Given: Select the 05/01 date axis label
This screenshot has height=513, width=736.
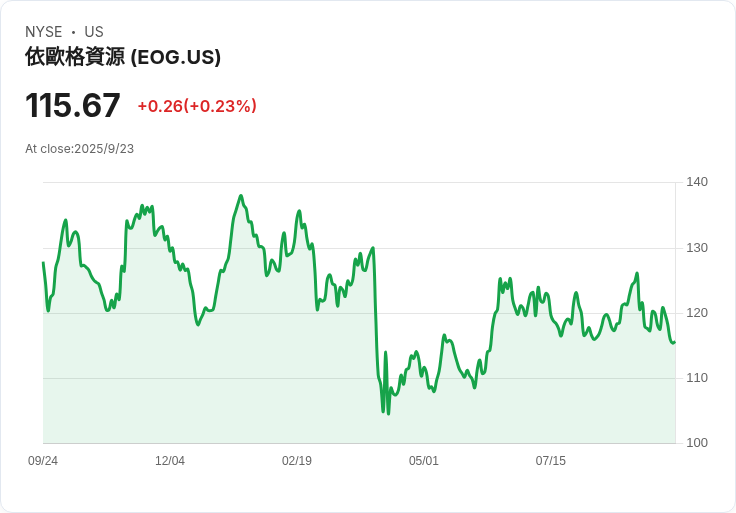Looking at the screenshot, I should pos(423,460).
